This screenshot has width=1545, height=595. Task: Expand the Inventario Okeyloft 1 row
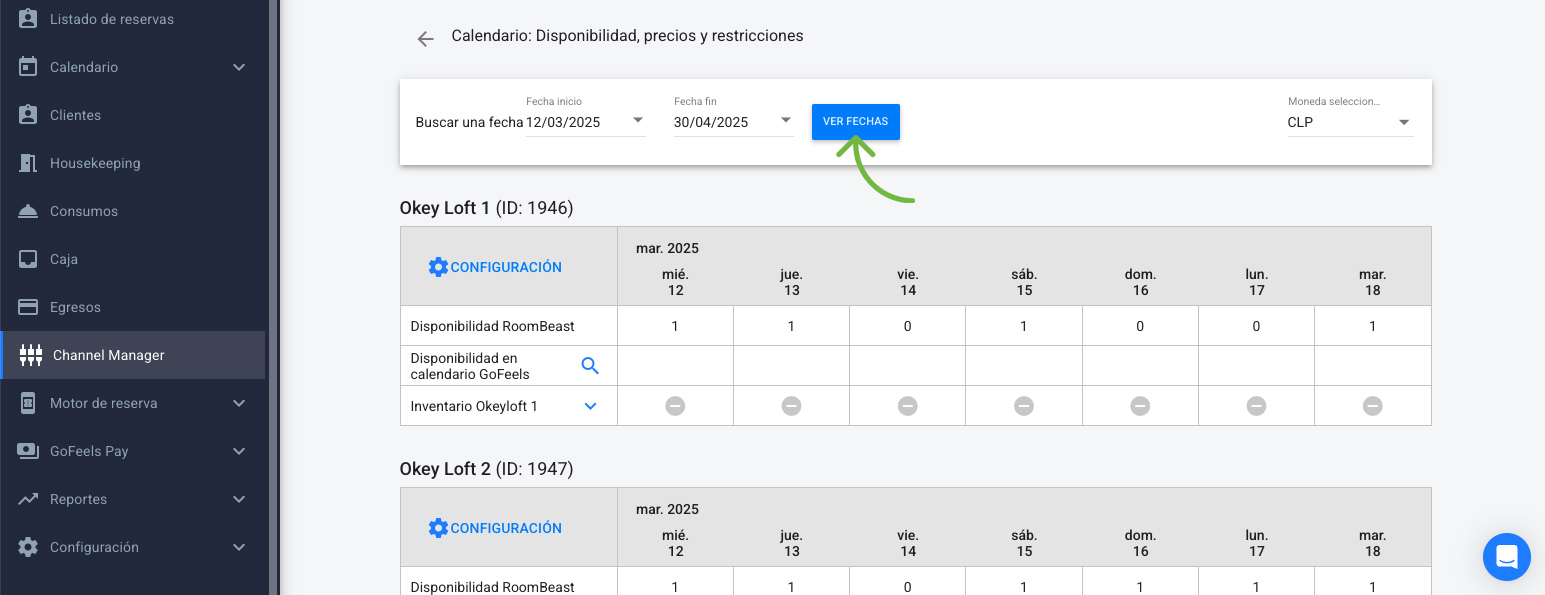(590, 406)
